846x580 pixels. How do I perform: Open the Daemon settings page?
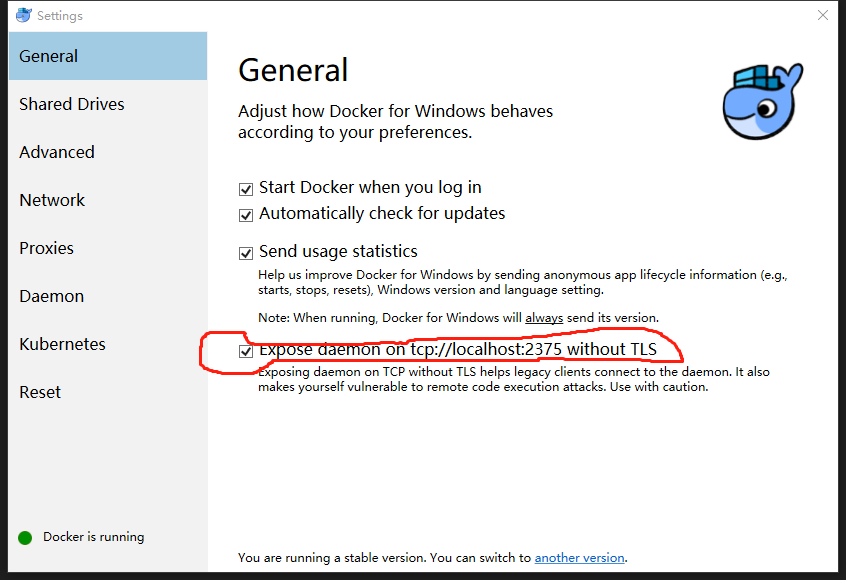52,296
